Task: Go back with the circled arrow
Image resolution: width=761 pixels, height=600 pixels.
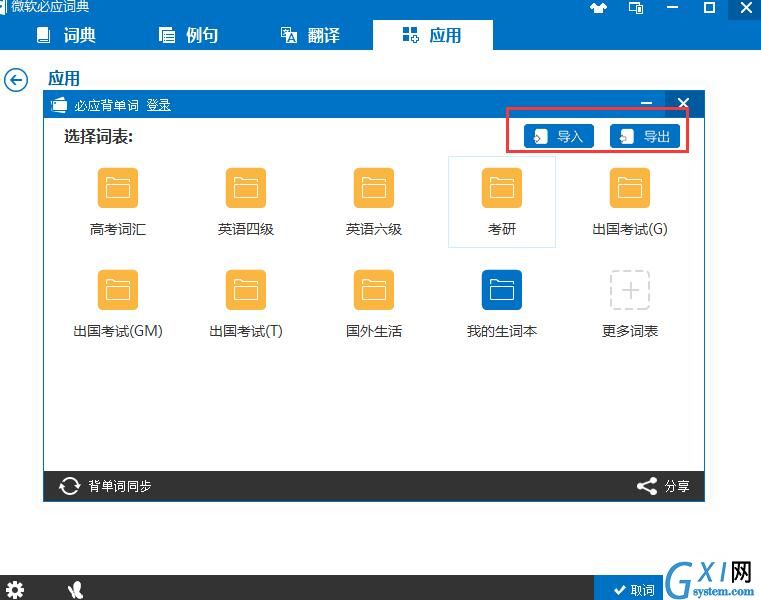Action: pos(16,80)
